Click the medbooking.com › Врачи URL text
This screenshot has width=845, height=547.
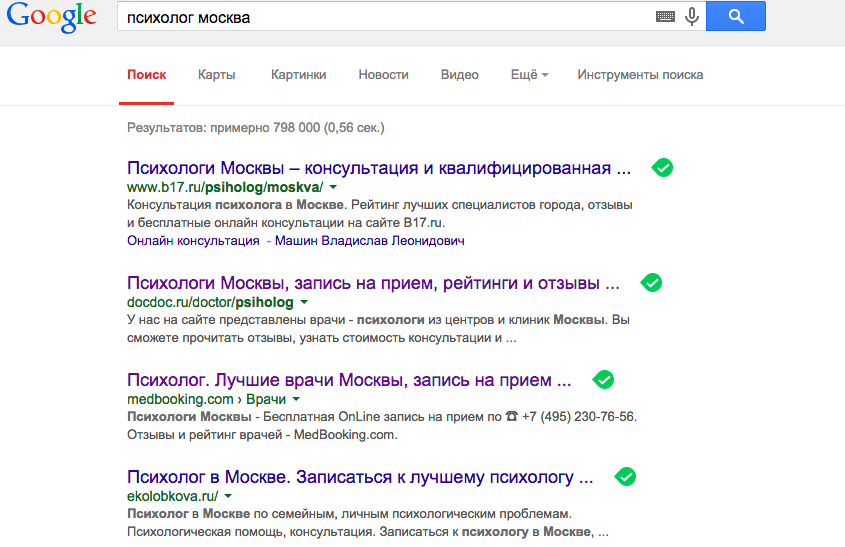tap(207, 399)
